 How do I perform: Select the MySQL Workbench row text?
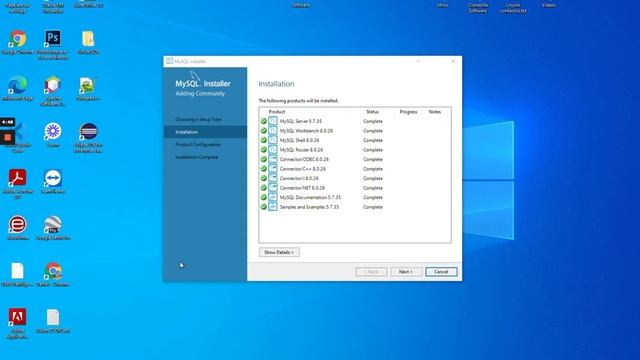click(x=306, y=131)
